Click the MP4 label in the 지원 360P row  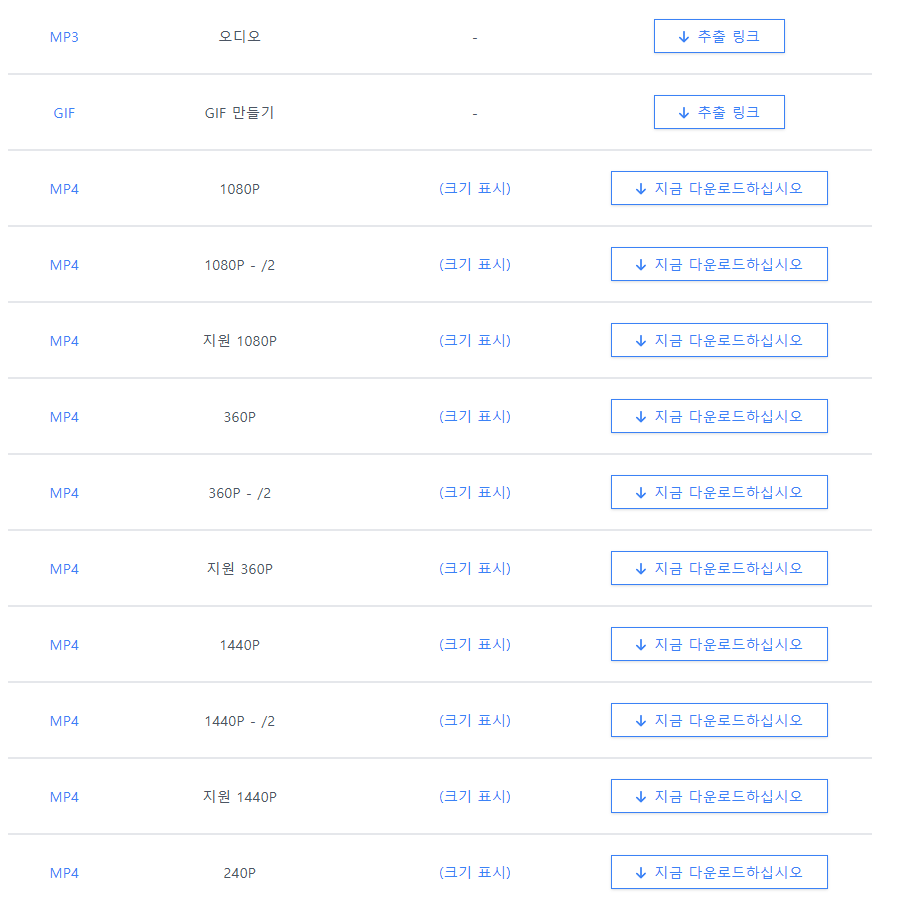pyautogui.click(x=64, y=569)
